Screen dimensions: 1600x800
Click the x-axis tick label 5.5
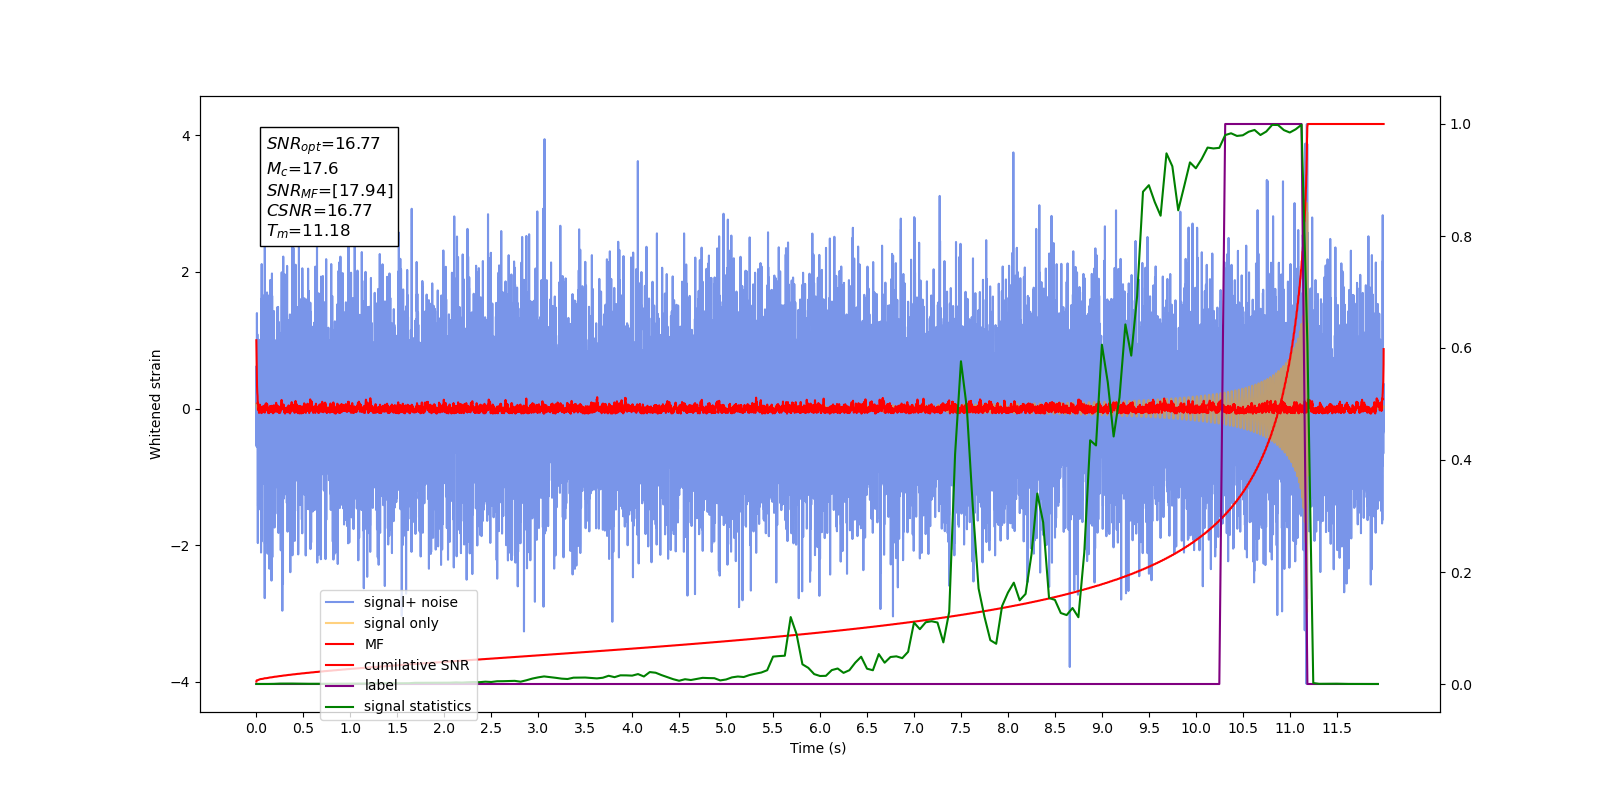773,728
